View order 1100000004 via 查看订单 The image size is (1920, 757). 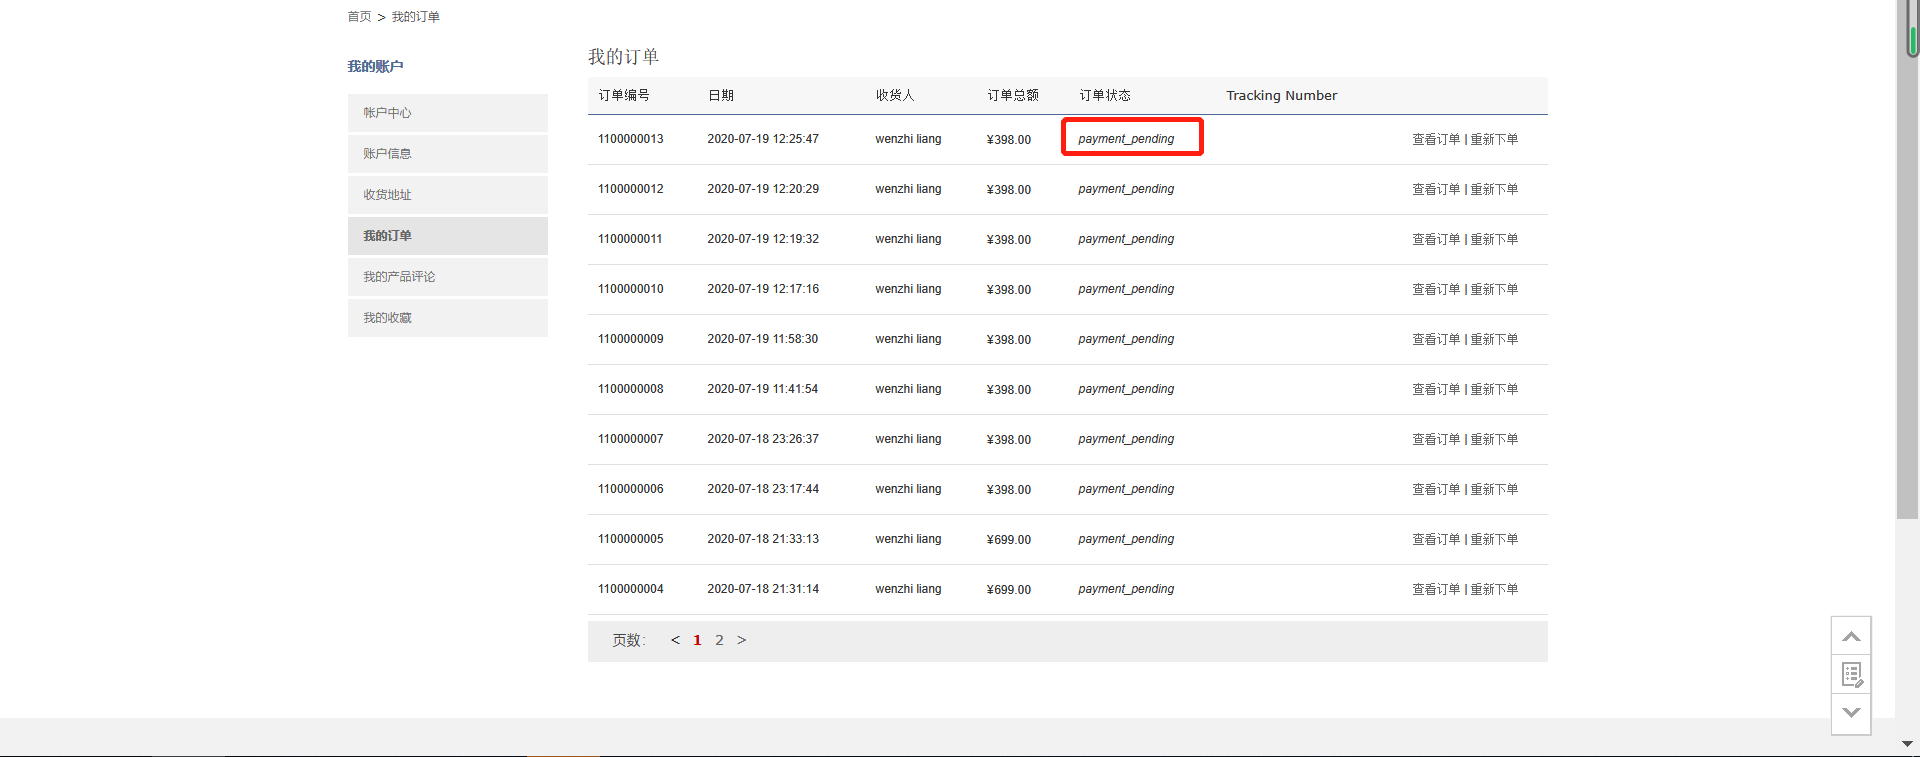(1436, 590)
